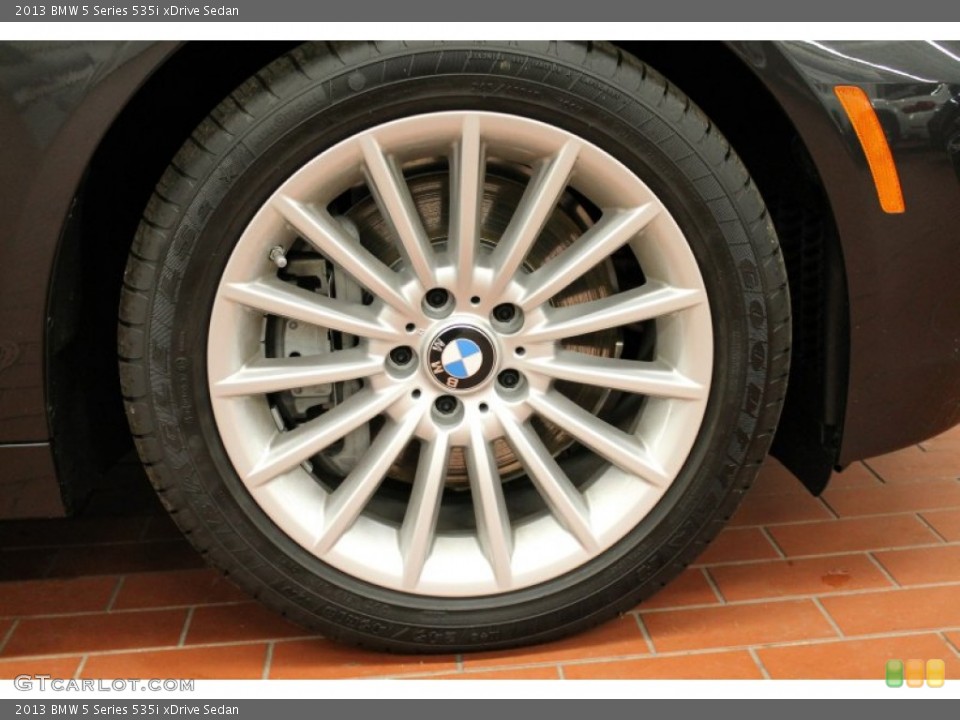Click the green-orange-yellow squares logo icon
960x720 pixels.
[x=915, y=673]
